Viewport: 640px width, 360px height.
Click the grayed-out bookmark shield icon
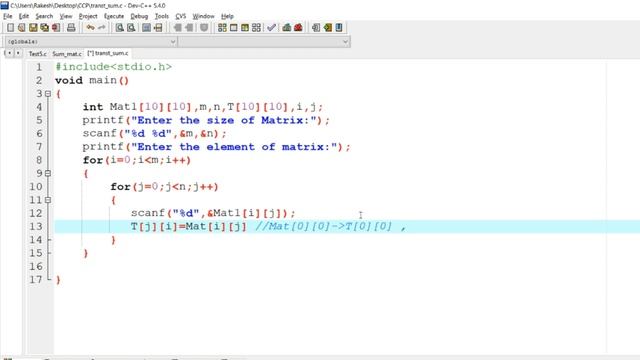point(204,28)
